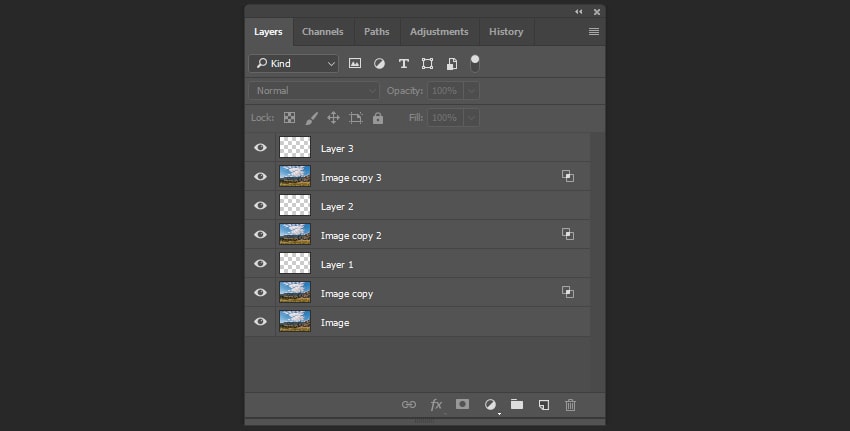Turn layer filtering on or off
The width and height of the screenshot is (850, 431).
pos(475,62)
